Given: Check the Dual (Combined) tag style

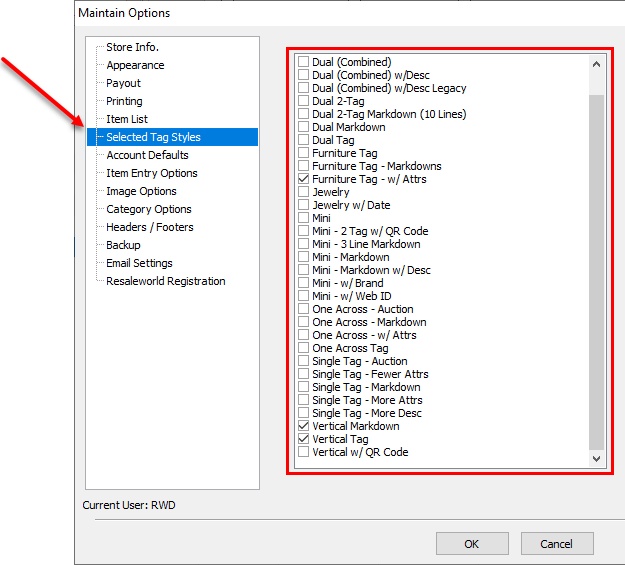Looking at the screenshot, I should point(303,61).
